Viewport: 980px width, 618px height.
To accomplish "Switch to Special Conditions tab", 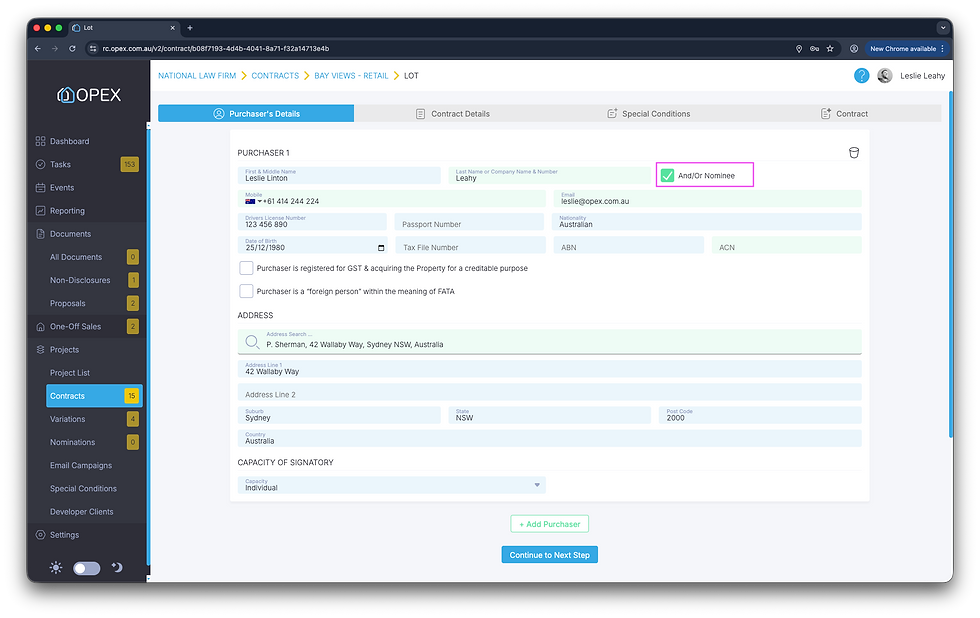I will (x=648, y=114).
